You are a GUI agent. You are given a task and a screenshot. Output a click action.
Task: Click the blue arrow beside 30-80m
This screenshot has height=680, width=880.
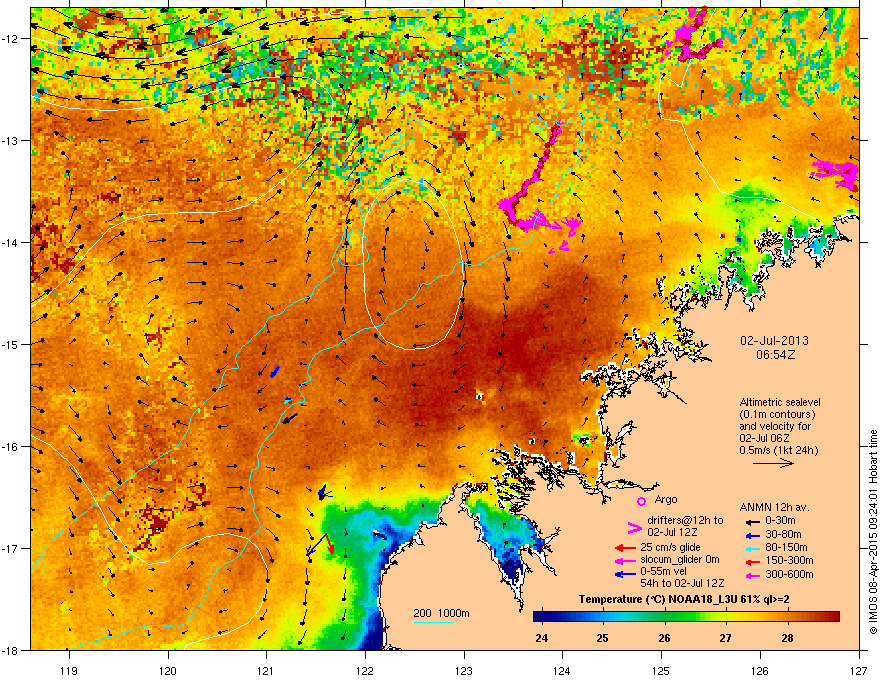[753, 535]
